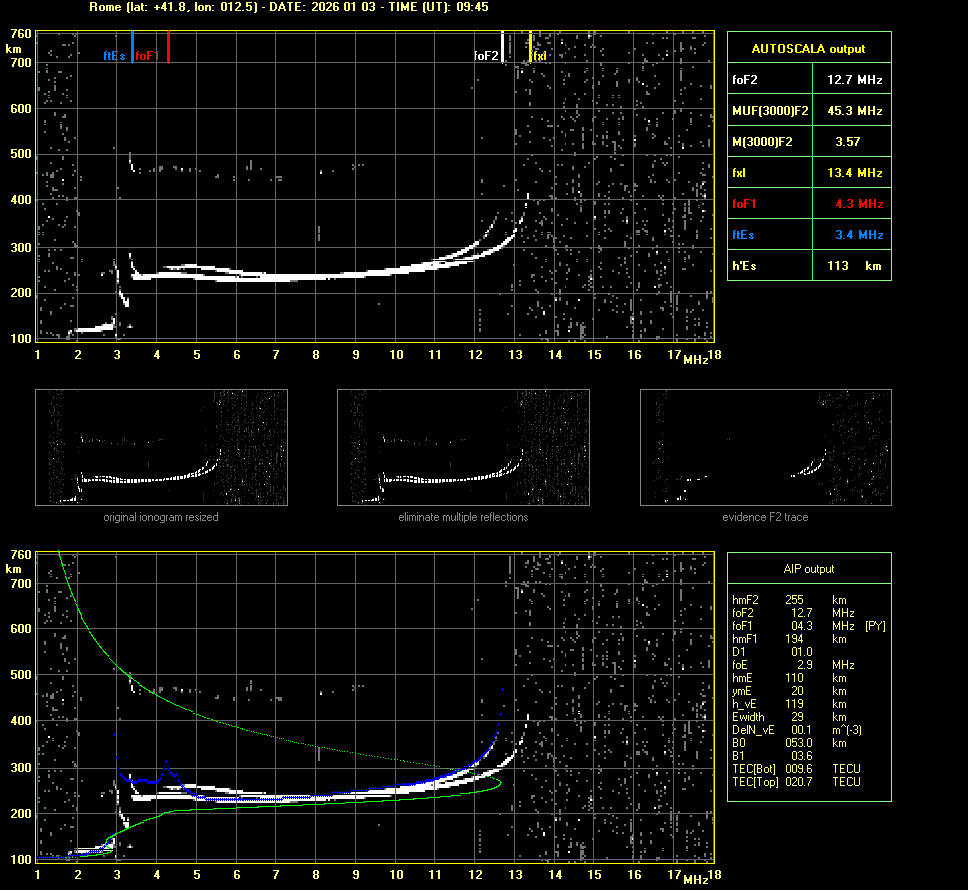The width and height of the screenshot is (968, 890).
Task: Open the evidence F2 trace thumbnail
Action: 765,448
